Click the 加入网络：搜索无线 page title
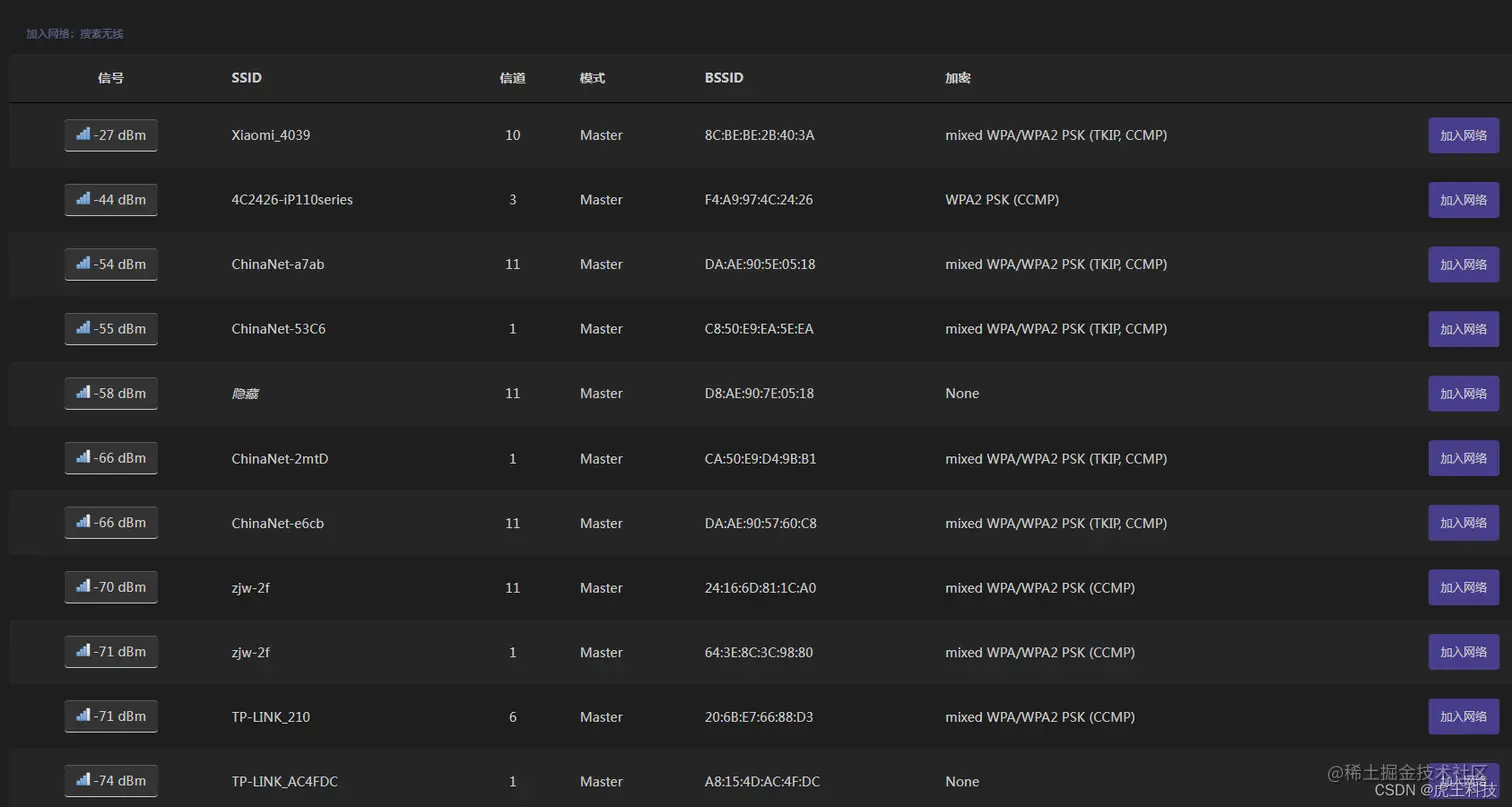The height and width of the screenshot is (807, 1512). click(75, 34)
